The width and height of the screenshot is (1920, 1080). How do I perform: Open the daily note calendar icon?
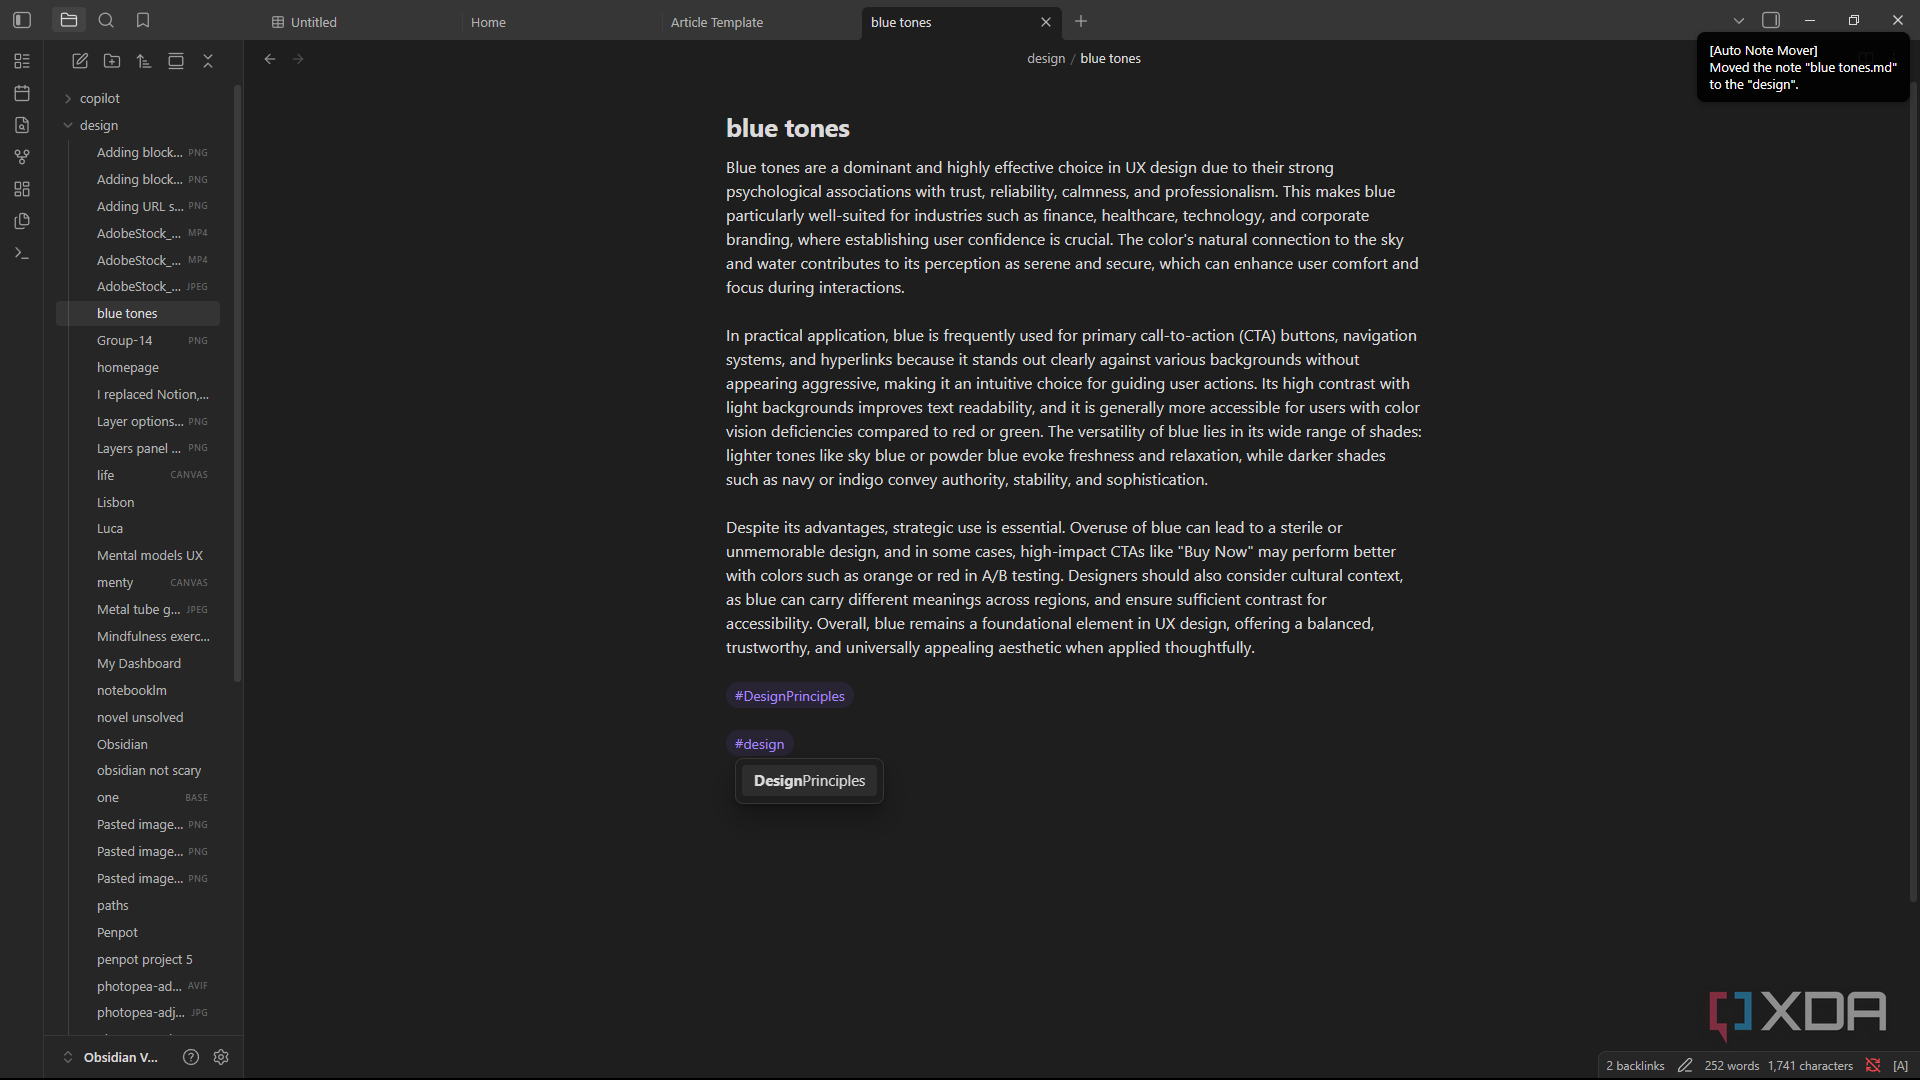[22, 93]
